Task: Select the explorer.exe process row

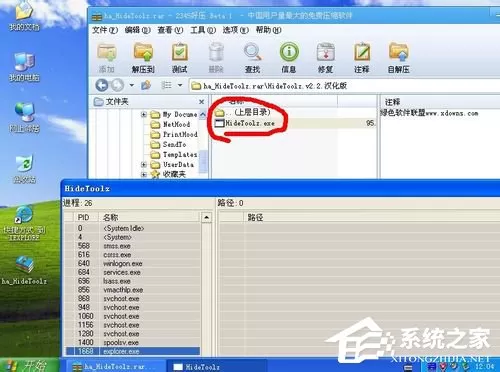Action: coord(133,351)
